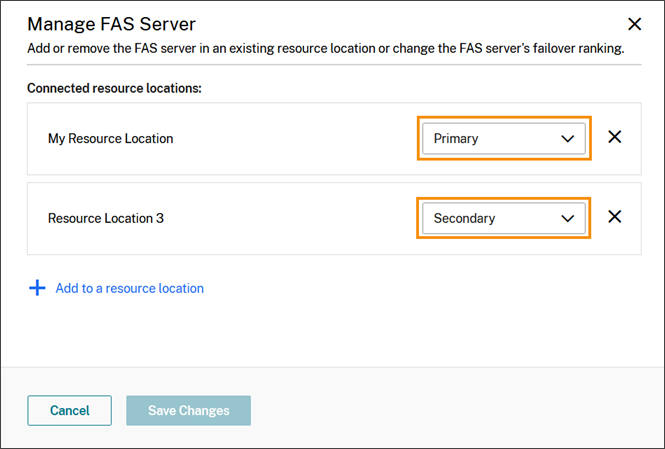Click the blue plus icon
The width and height of the screenshot is (665, 449).
coord(37,288)
